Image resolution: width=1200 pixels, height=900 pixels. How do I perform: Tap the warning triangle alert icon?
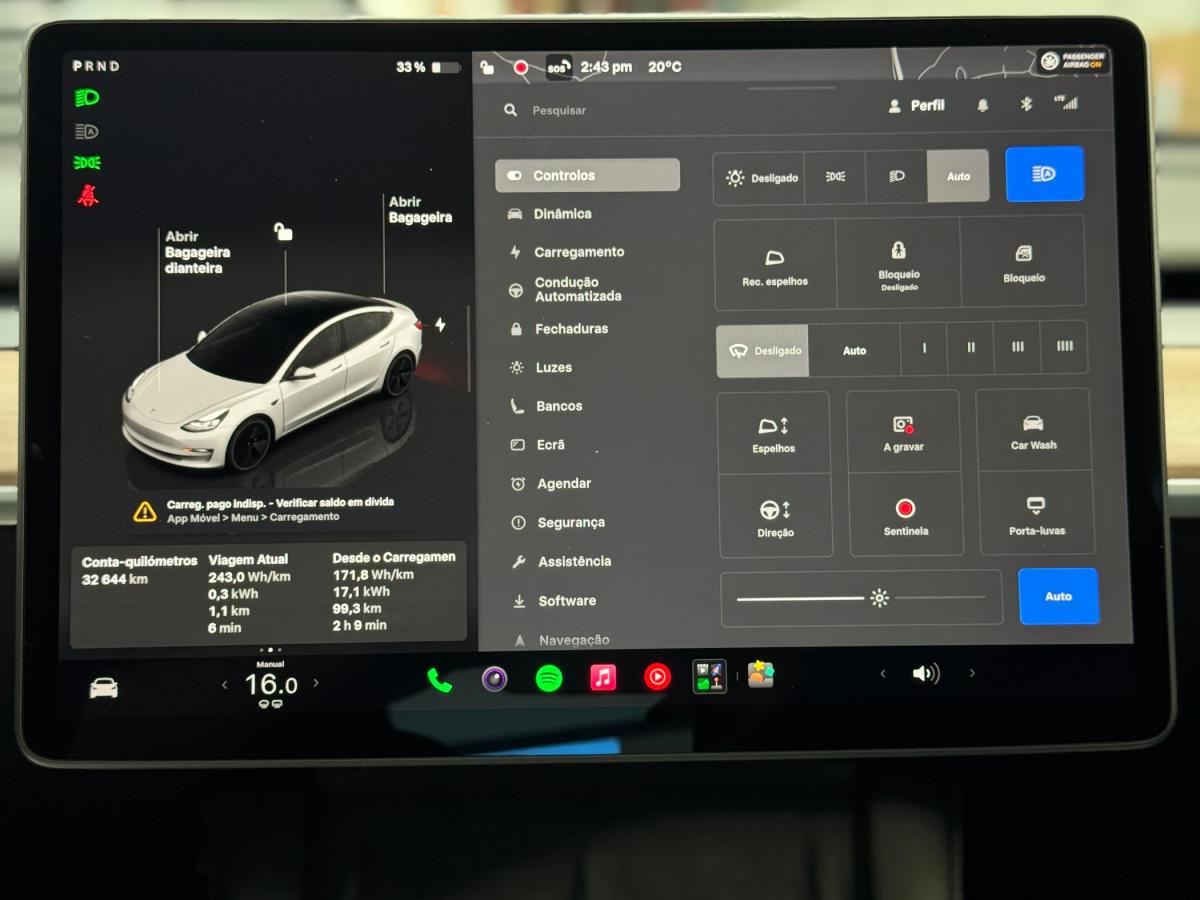point(145,511)
